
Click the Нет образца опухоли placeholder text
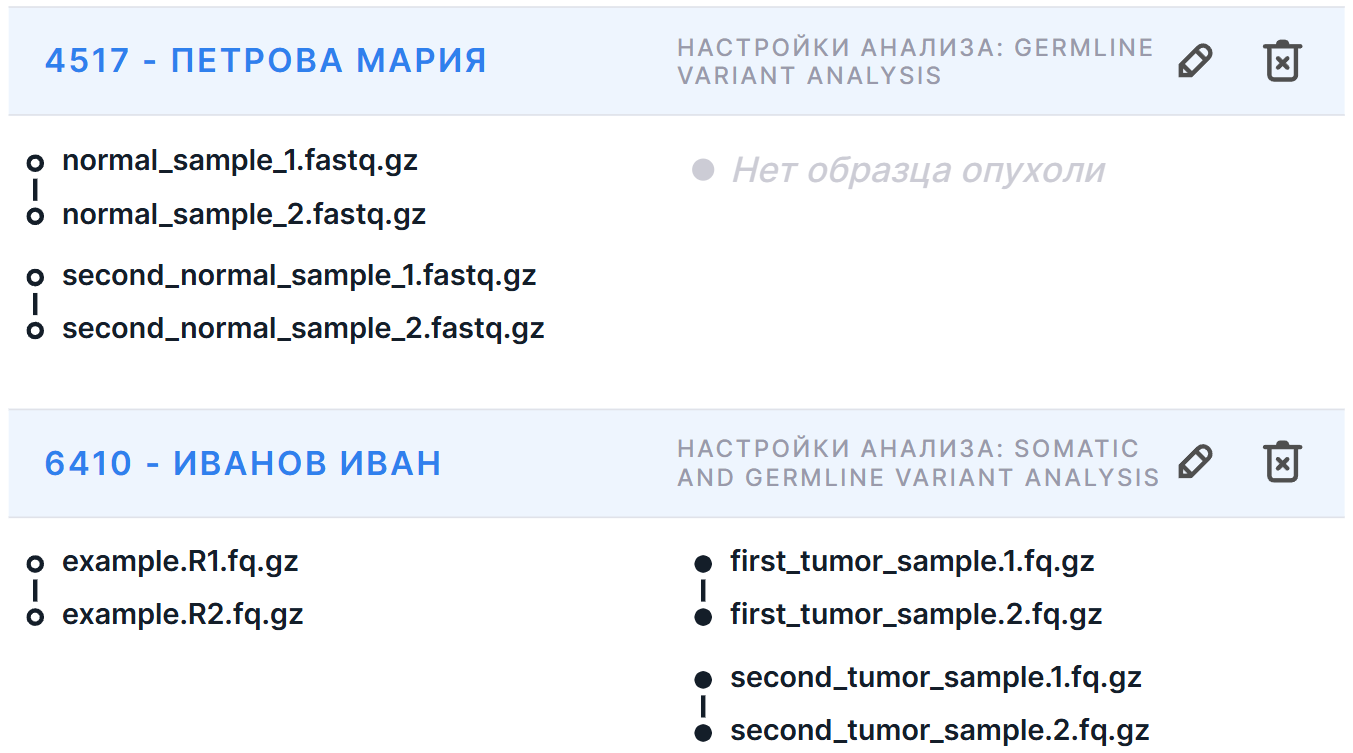tap(918, 171)
